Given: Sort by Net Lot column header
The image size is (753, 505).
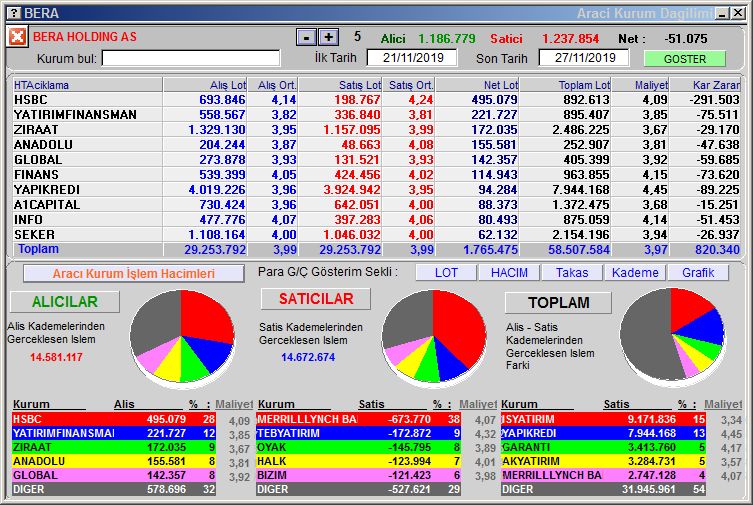Looking at the screenshot, I should click(x=477, y=85).
